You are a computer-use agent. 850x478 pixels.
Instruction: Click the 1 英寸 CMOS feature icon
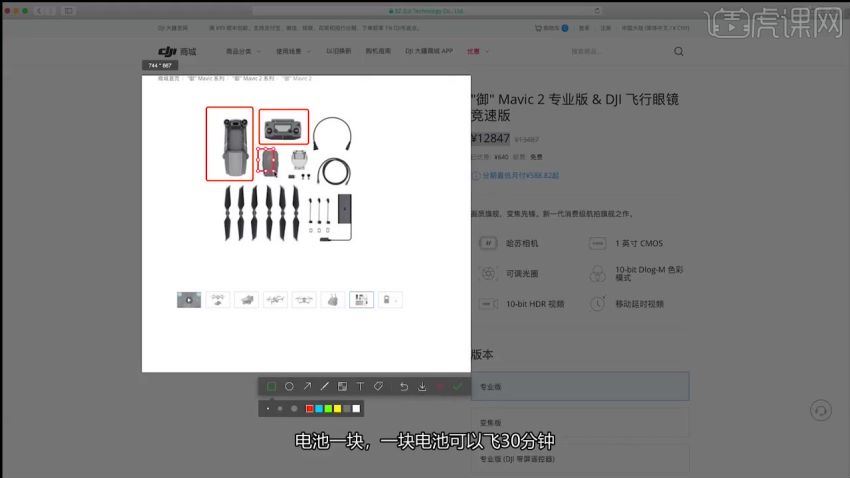click(597, 243)
